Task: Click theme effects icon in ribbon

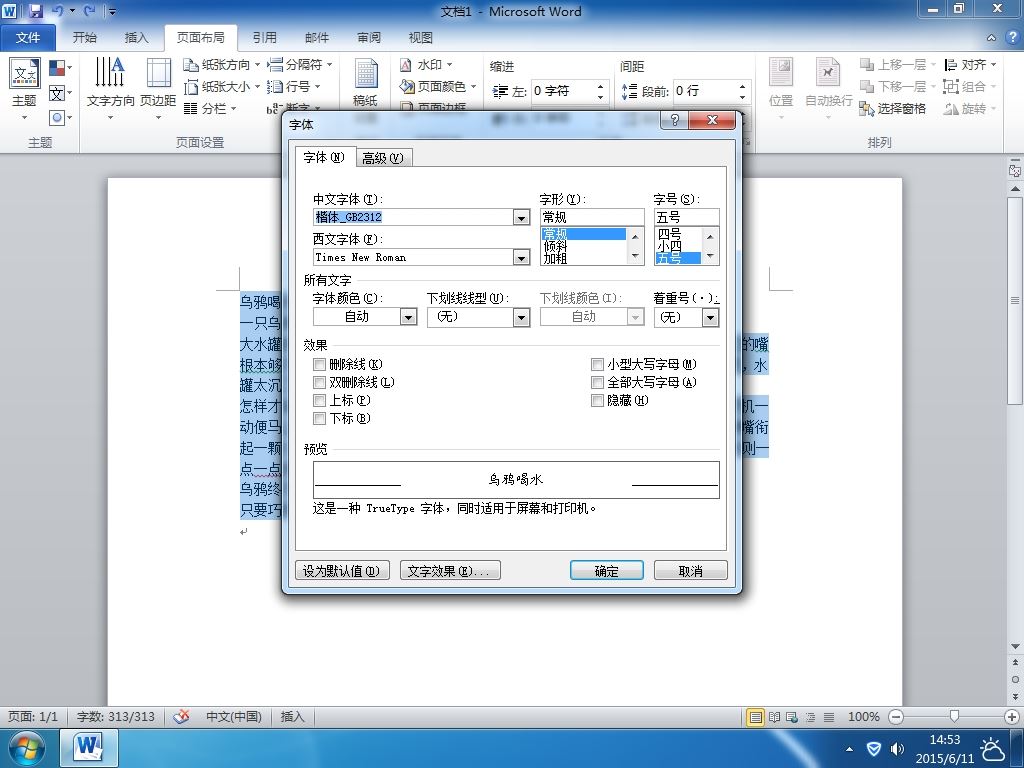Action: [x=60, y=118]
